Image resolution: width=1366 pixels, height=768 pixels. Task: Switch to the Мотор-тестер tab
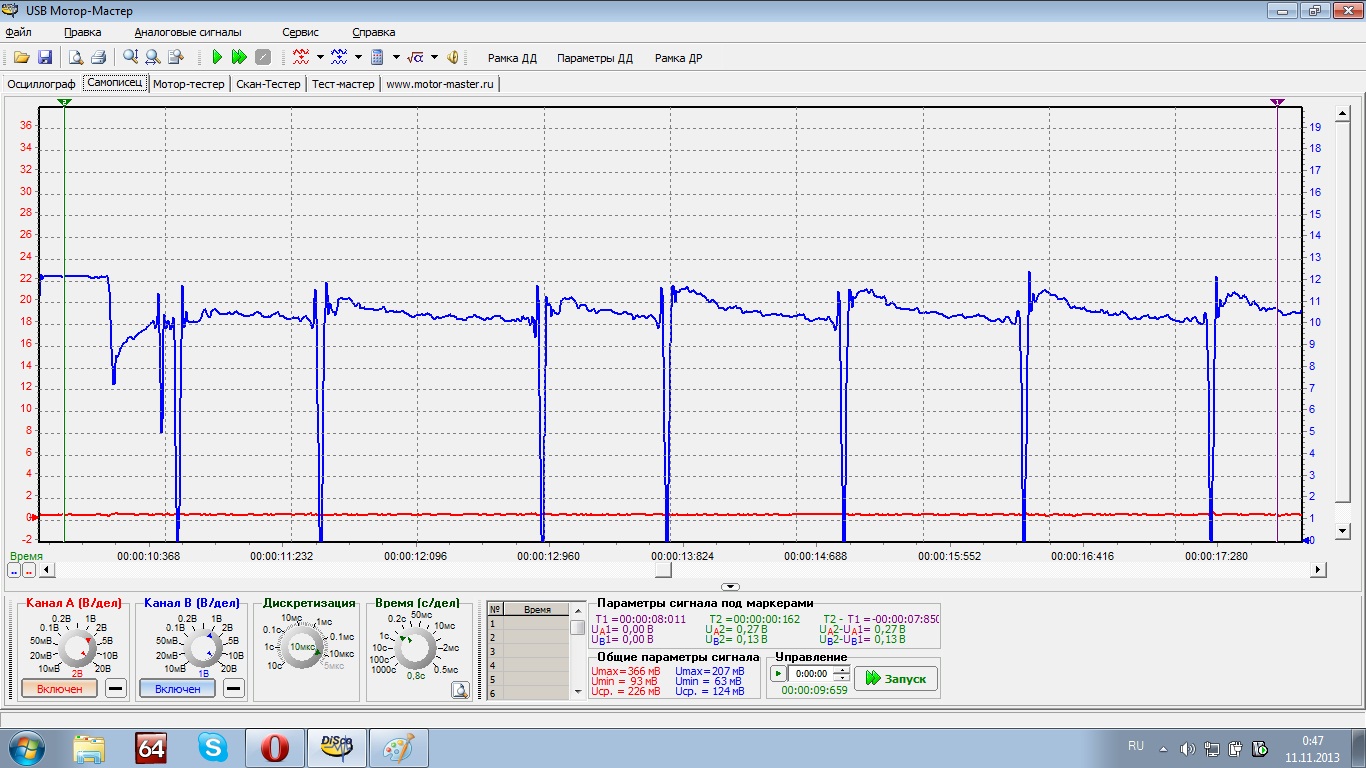[x=189, y=84]
